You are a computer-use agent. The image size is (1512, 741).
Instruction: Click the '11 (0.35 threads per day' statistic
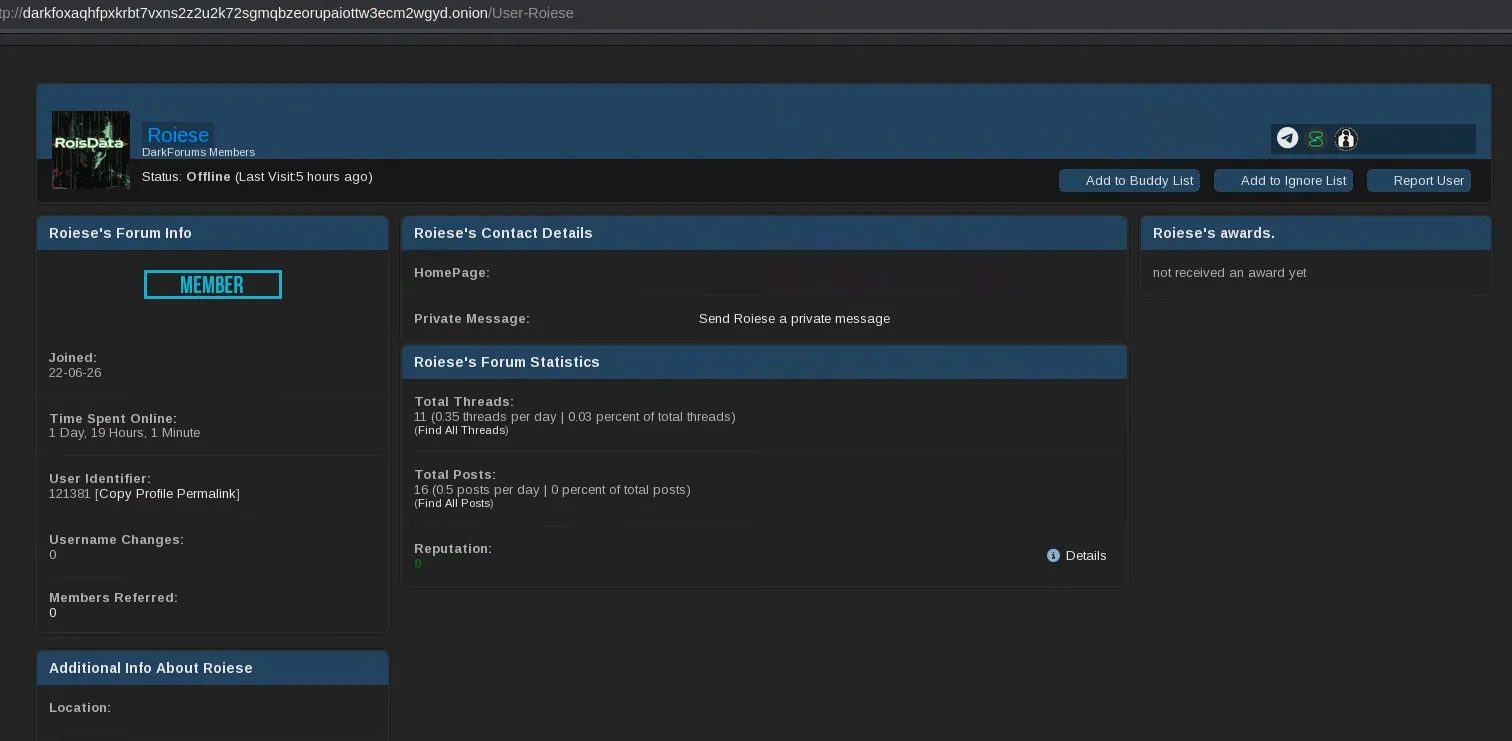[574, 416]
